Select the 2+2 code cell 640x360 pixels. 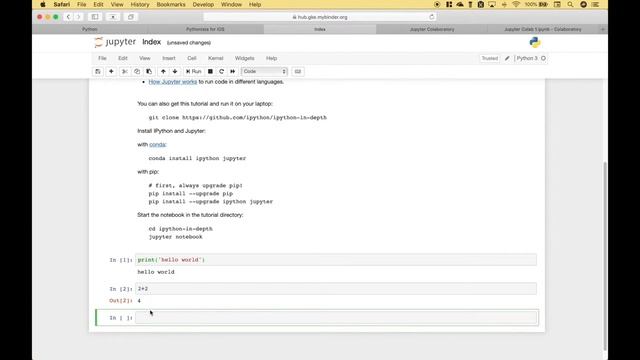336,289
